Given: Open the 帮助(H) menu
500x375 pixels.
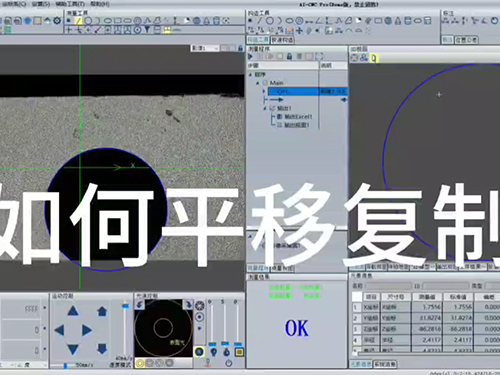Looking at the screenshot, I should click(x=100, y=4).
